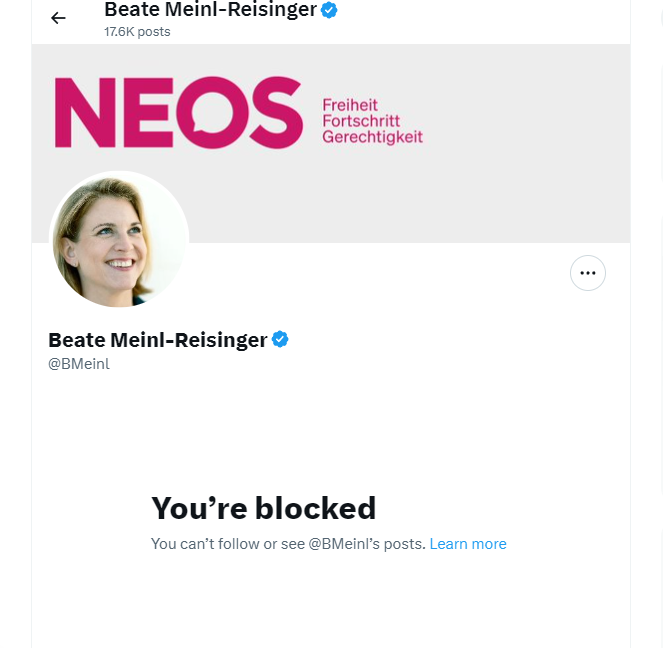This screenshot has width=663, height=648.
Task: Click the @BMeinl handle under the name
Action: tap(79, 364)
